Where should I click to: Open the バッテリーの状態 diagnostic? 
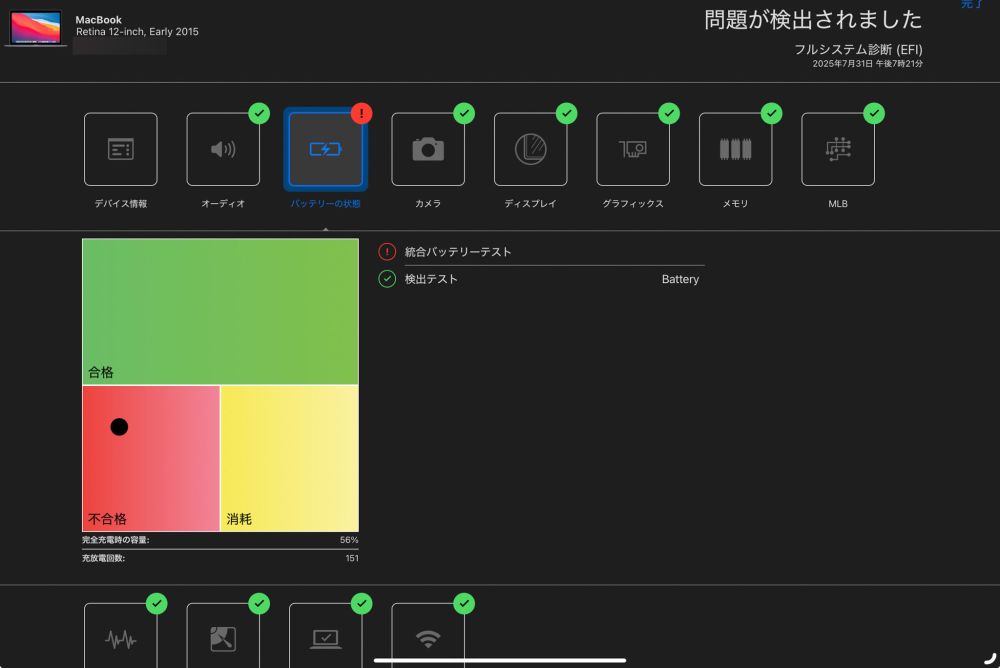pyautogui.click(x=326, y=148)
